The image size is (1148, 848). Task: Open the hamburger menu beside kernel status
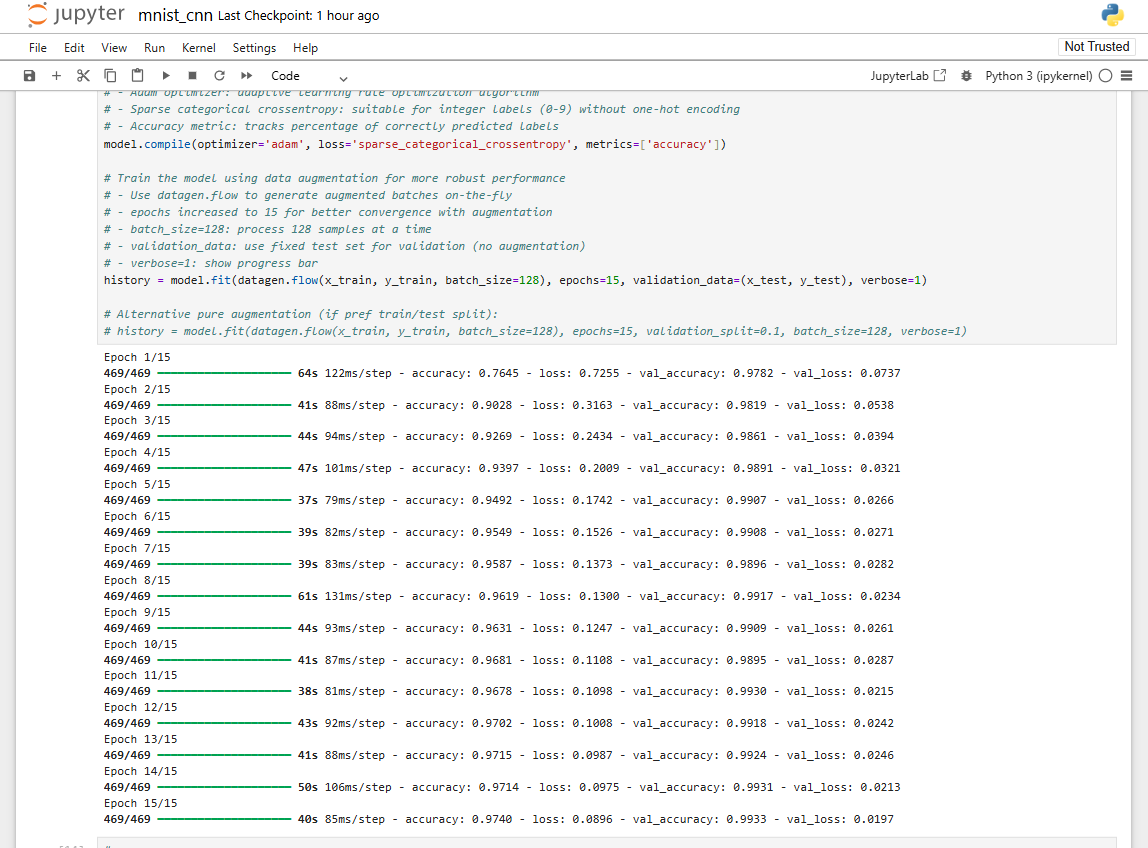[1127, 76]
